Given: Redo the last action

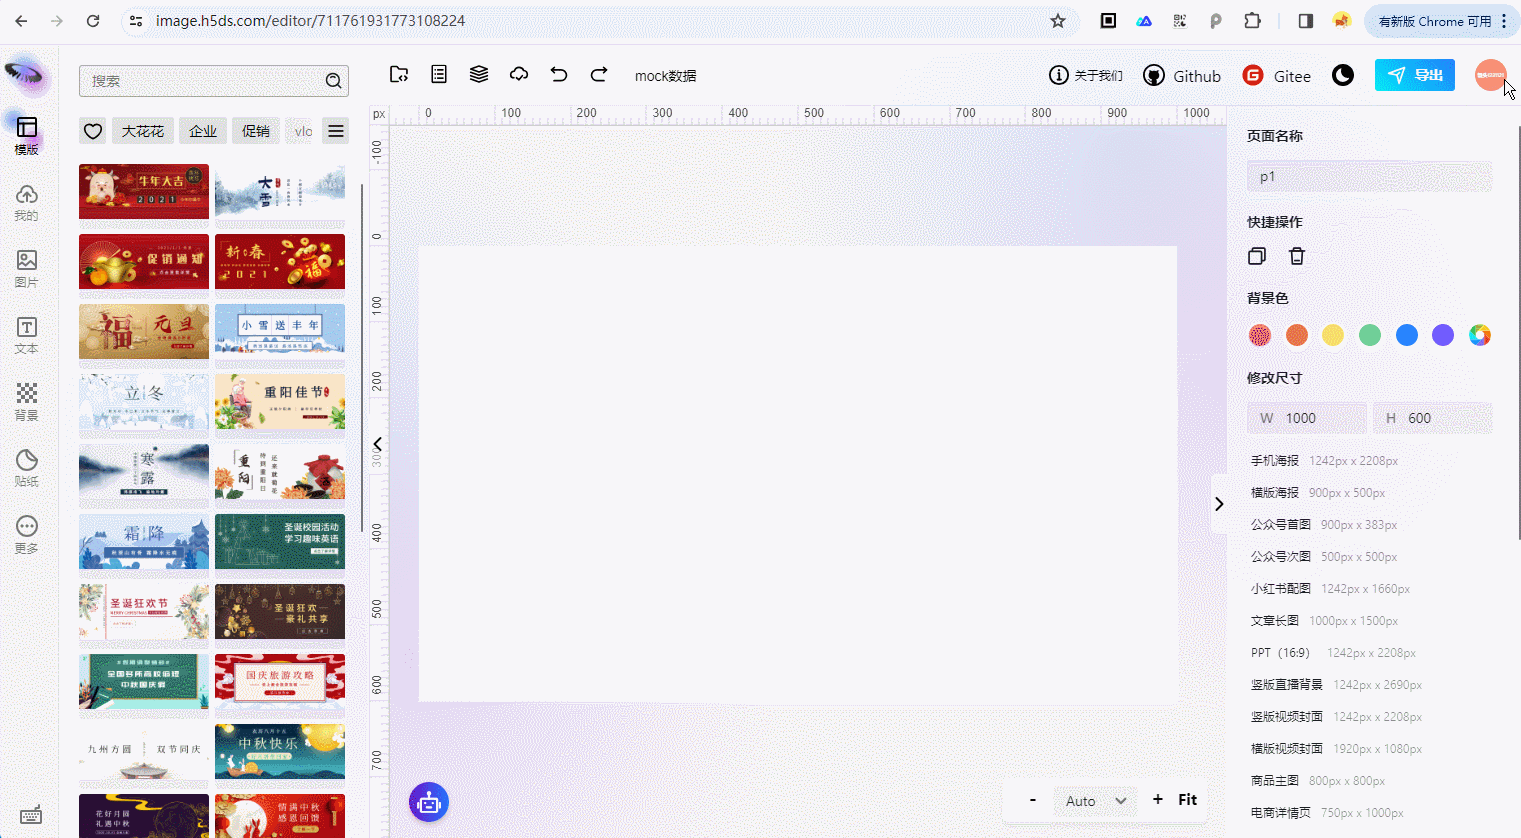Looking at the screenshot, I should click(x=599, y=75).
